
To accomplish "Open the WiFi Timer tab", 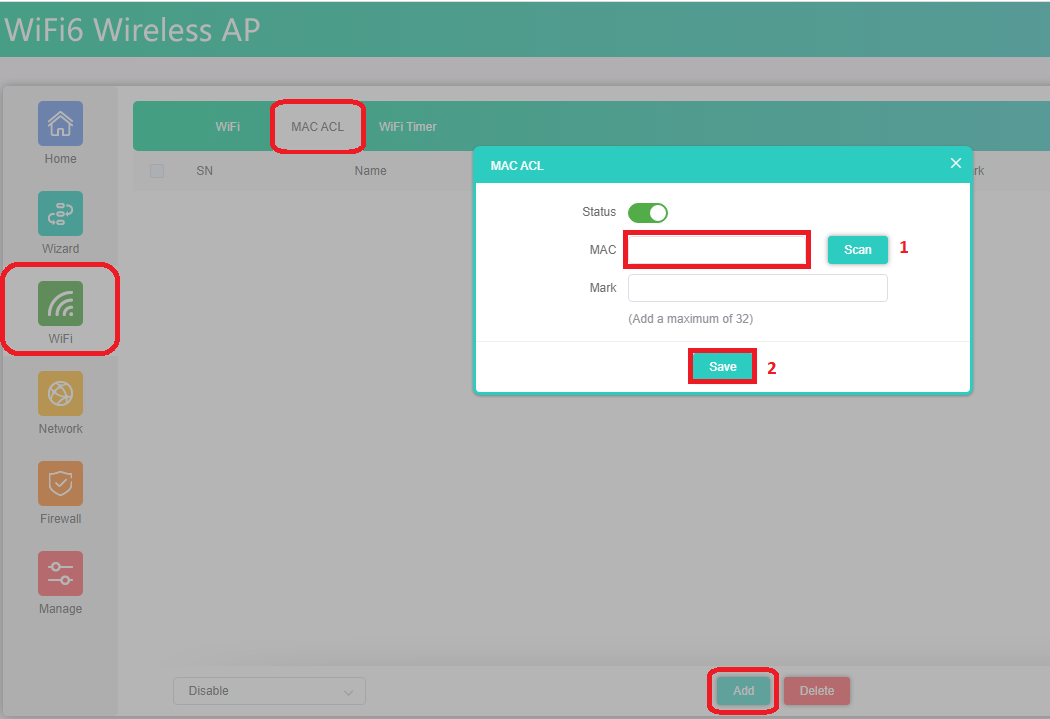I will tap(407, 127).
